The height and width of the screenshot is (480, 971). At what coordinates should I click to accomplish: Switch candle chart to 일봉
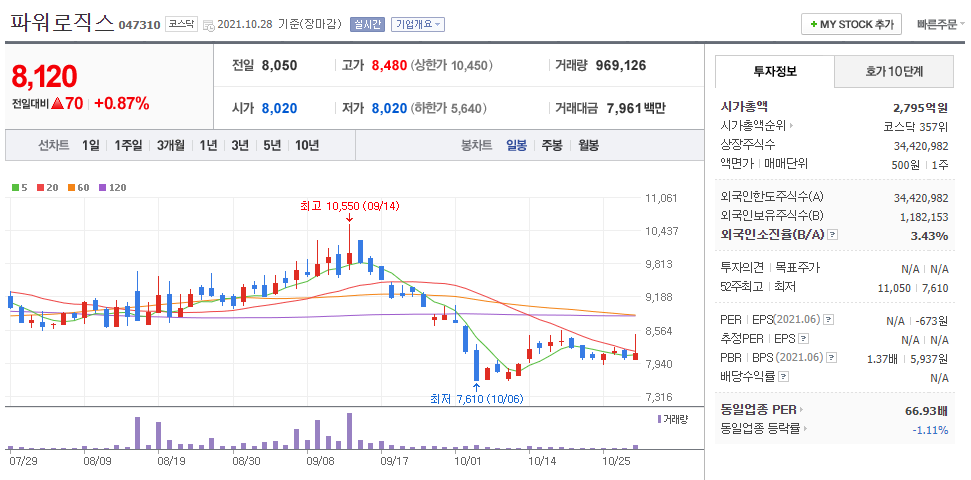tap(516, 146)
